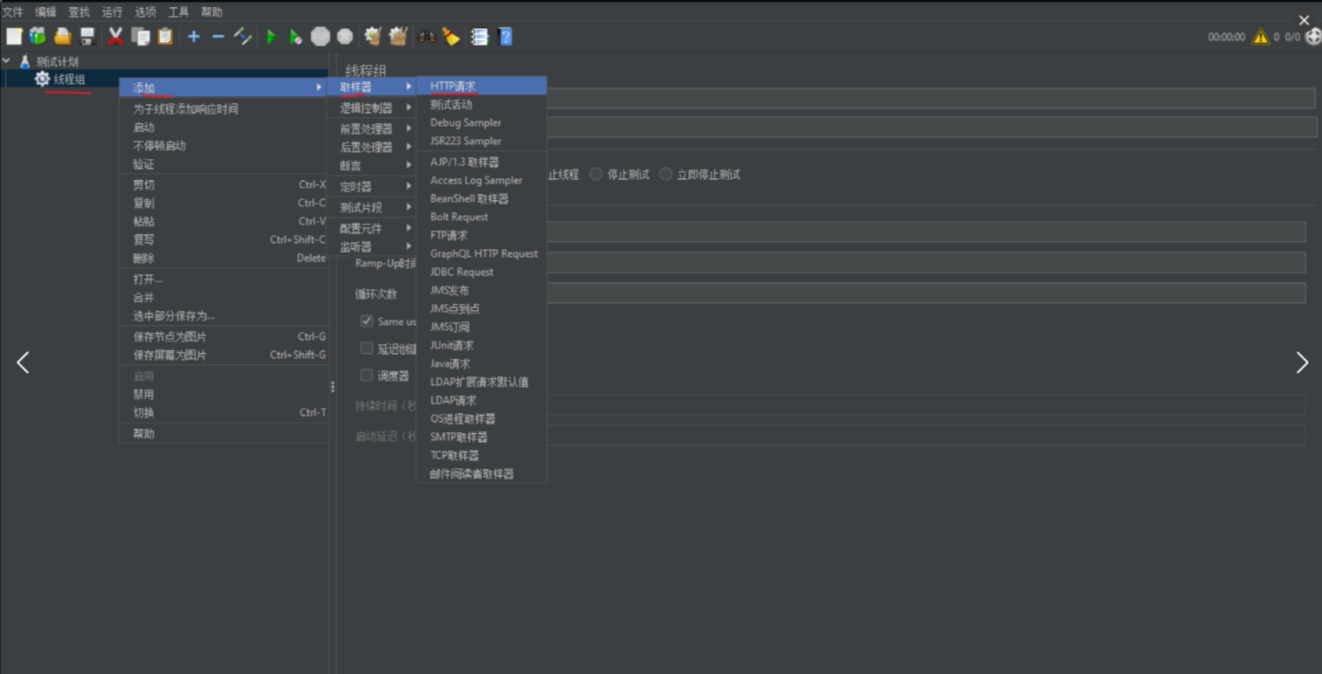1322x674 pixels.
Task: Click the Save (floppy disk) toolbar icon
Action: 87,37
